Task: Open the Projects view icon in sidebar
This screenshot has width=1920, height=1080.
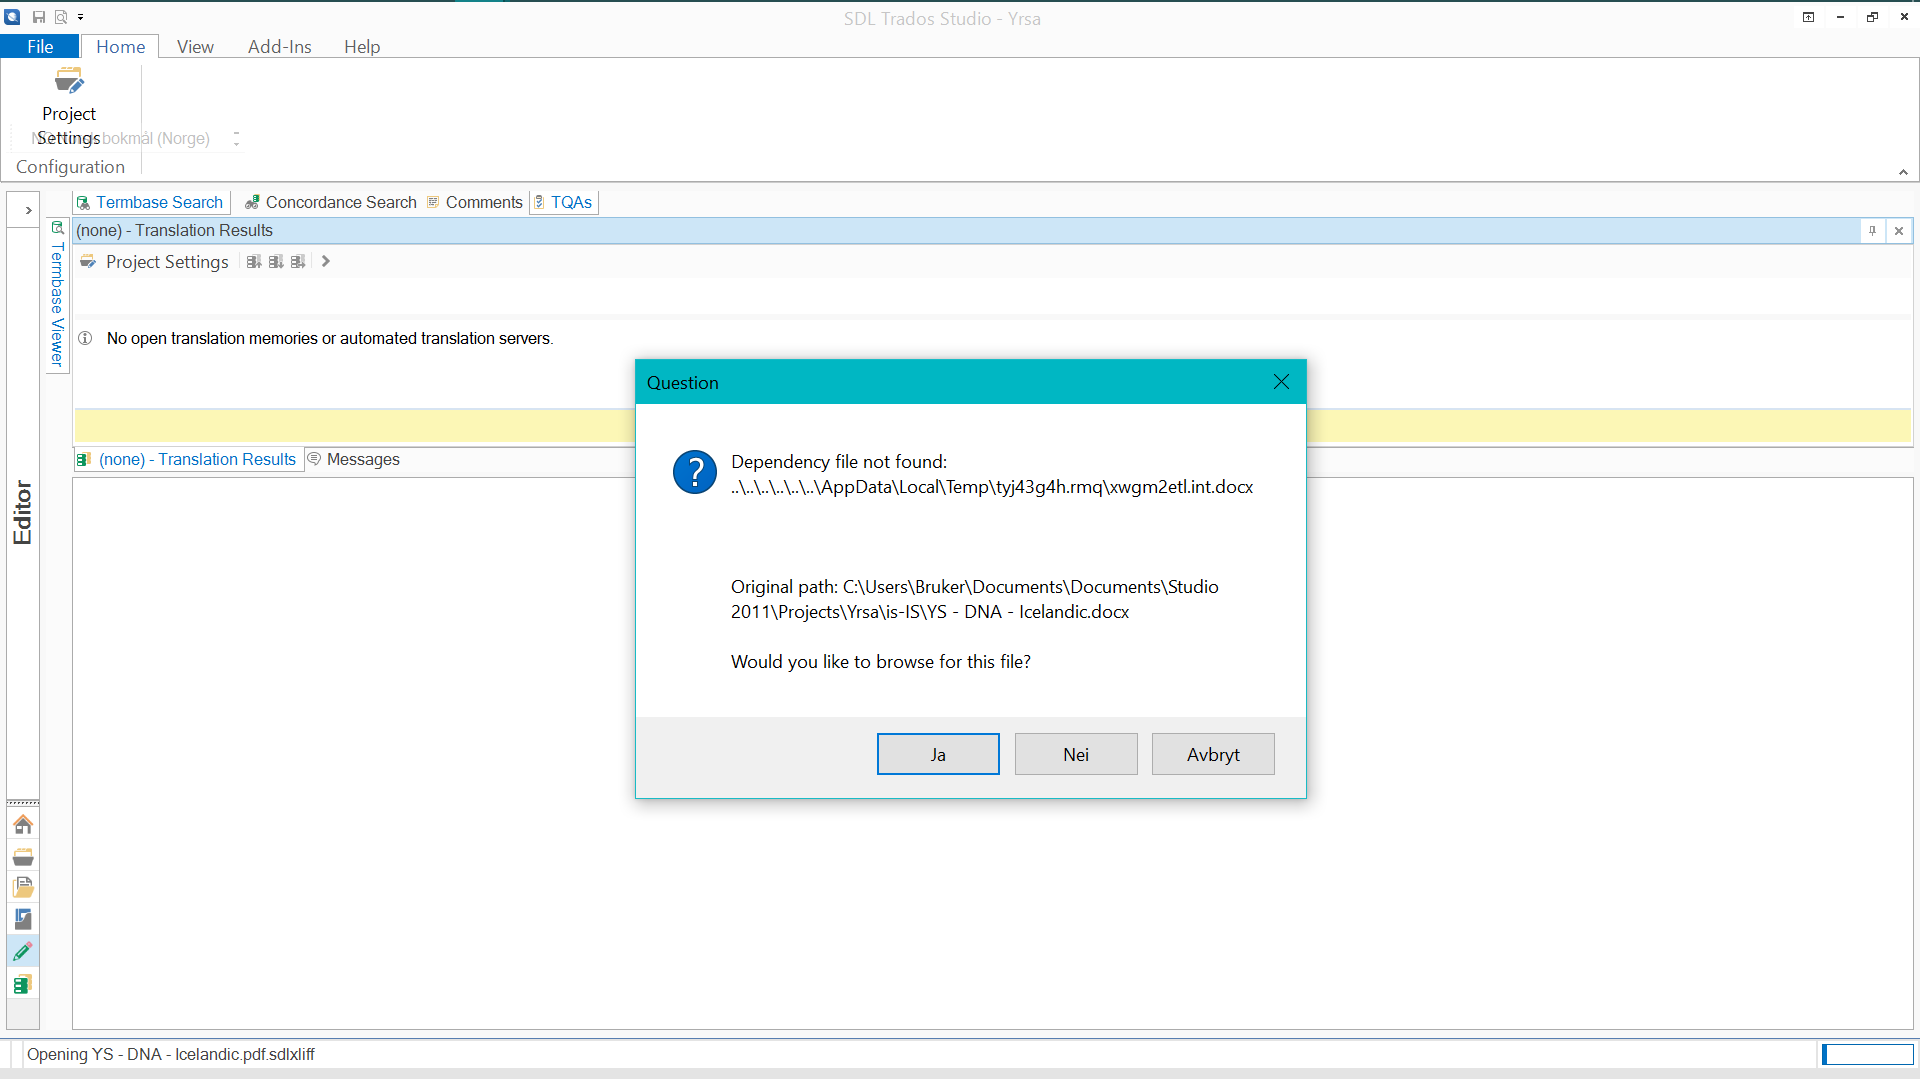Action: click(x=23, y=856)
